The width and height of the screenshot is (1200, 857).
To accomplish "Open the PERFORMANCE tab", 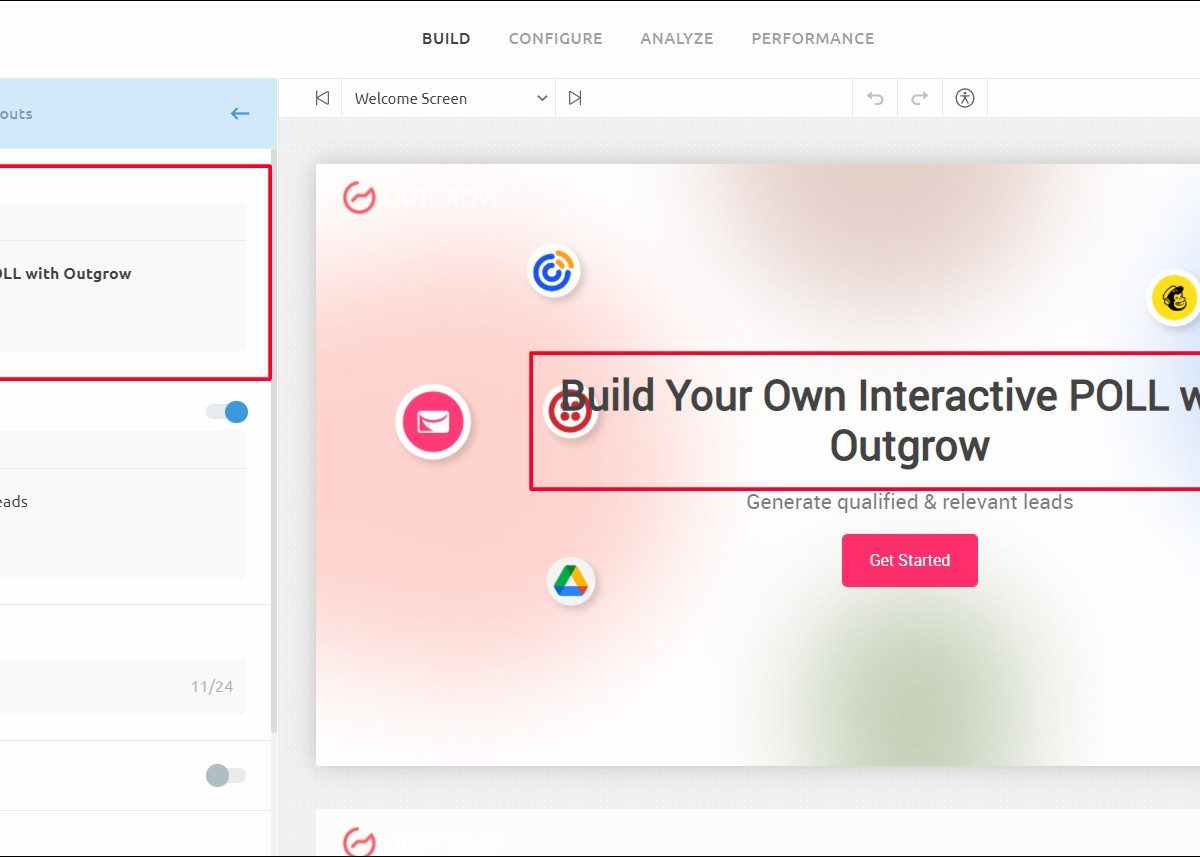I will pos(812,39).
